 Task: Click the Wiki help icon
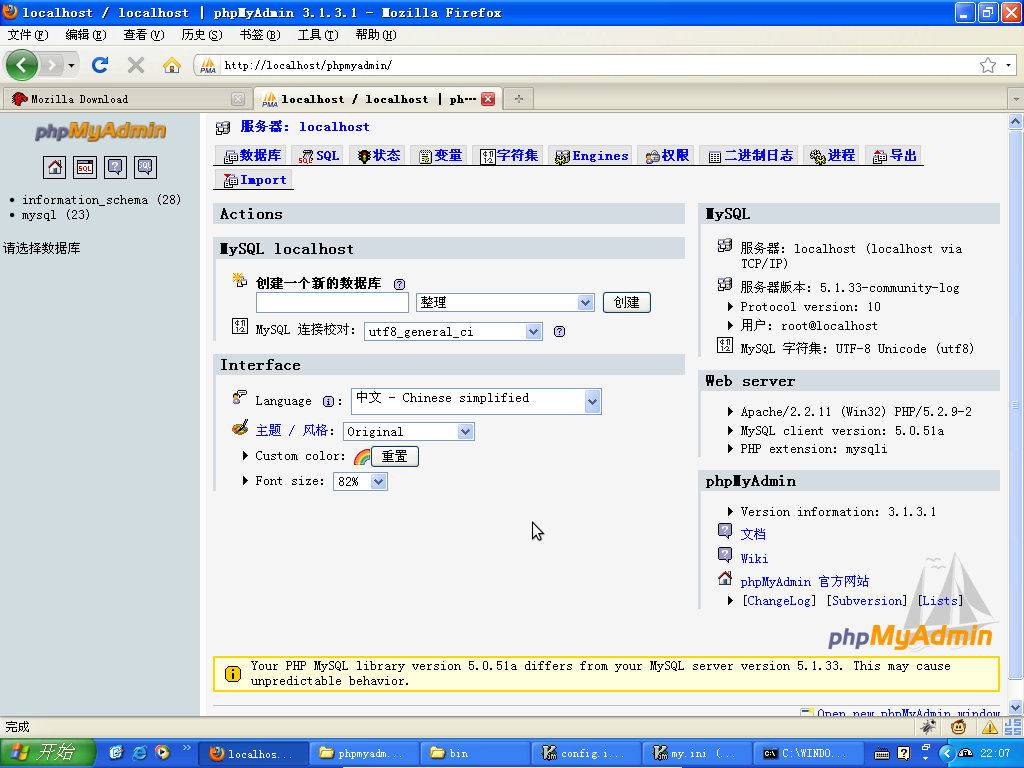point(725,555)
